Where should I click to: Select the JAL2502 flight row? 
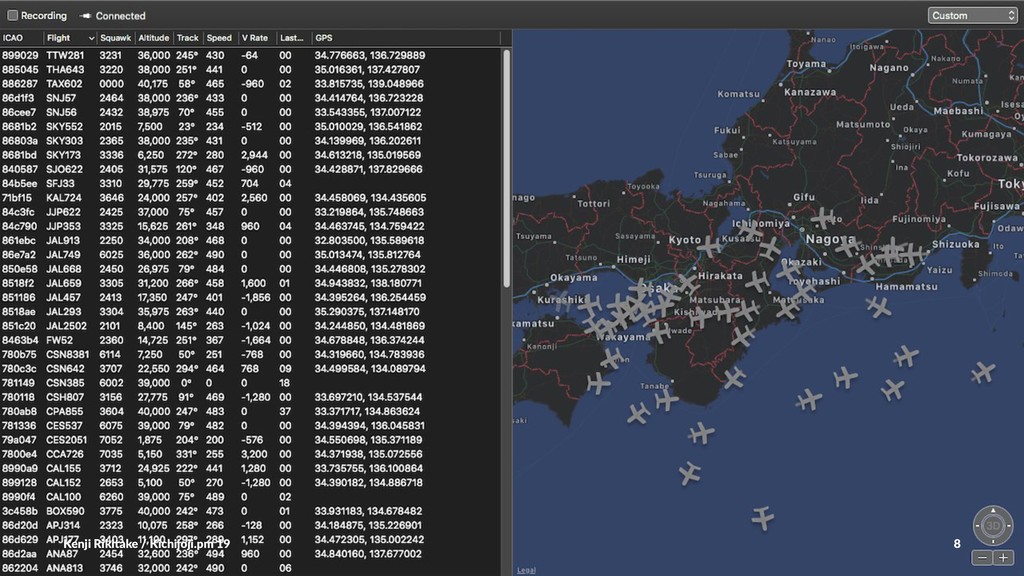coord(251,326)
